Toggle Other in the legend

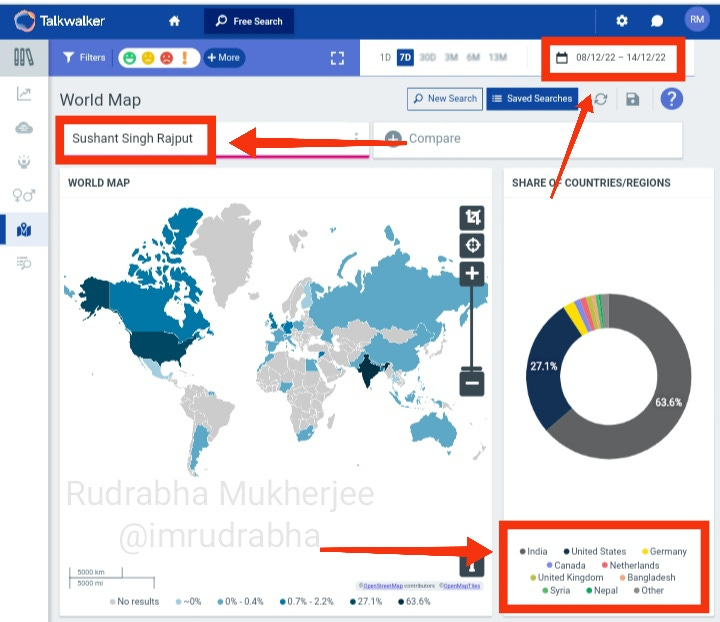(x=649, y=590)
